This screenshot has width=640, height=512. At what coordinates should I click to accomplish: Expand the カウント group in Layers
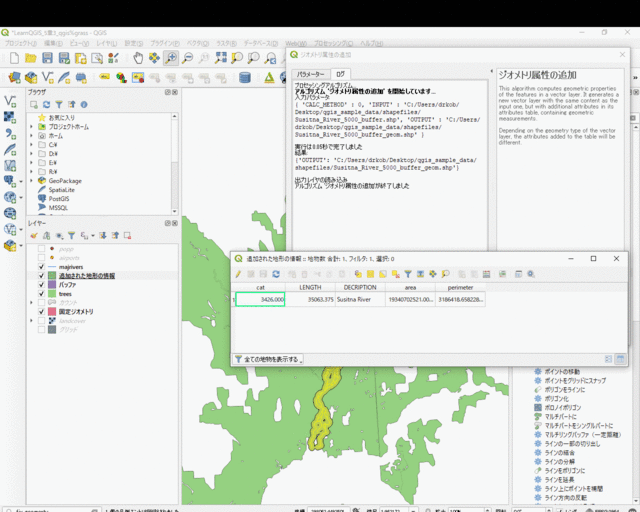point(31,303)
